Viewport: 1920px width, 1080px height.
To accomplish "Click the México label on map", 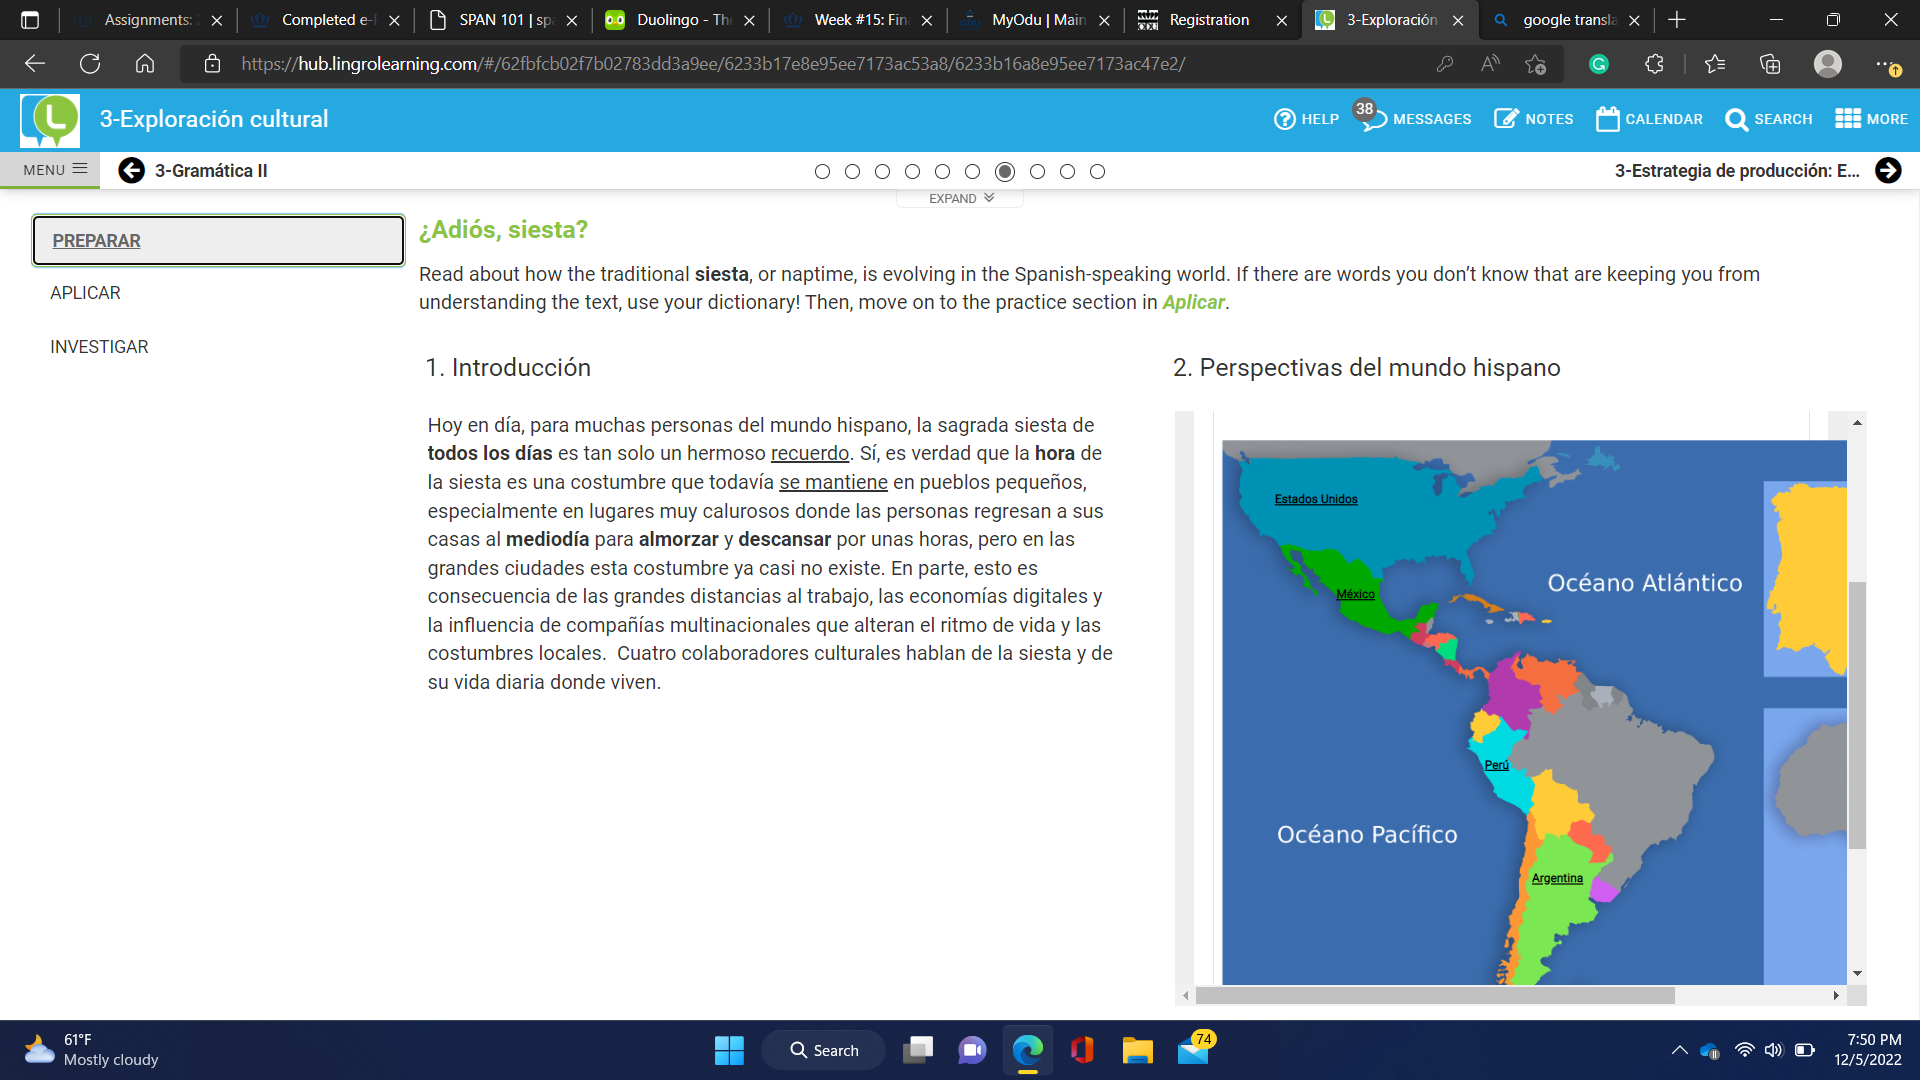I will [x=1355, y=594].
